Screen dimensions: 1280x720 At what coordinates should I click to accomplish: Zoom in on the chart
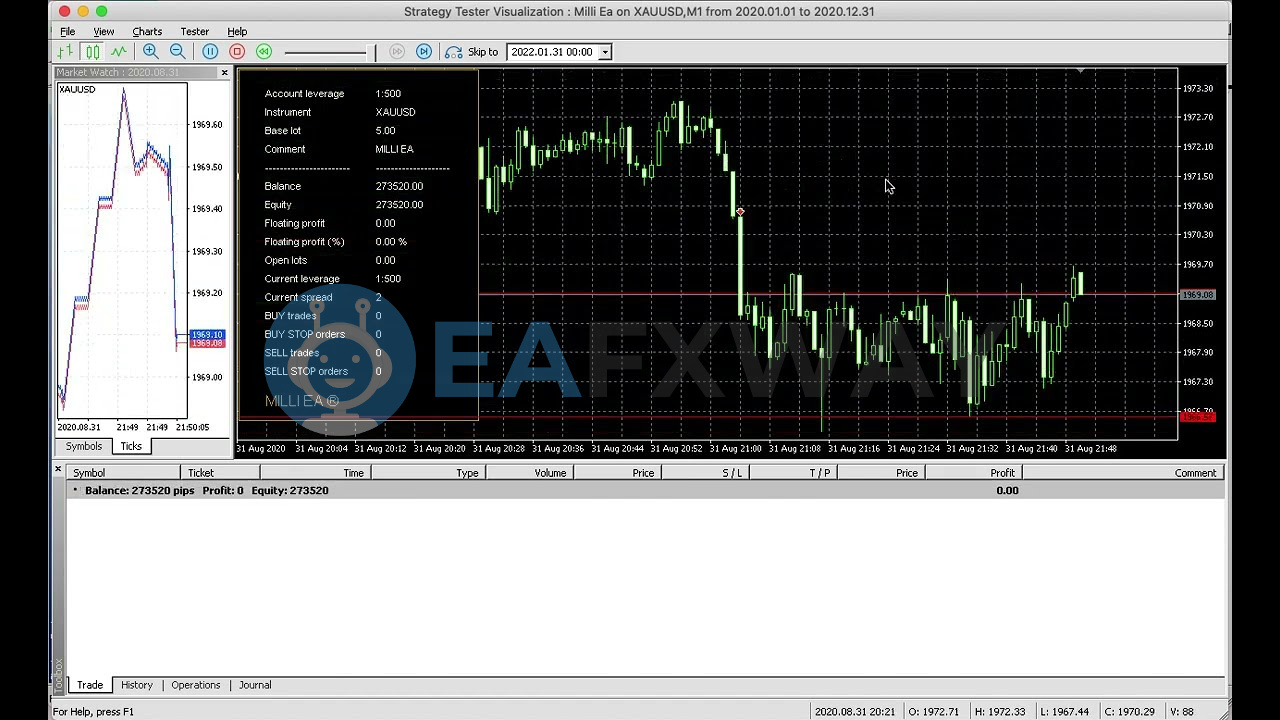[x=150, y=52]
